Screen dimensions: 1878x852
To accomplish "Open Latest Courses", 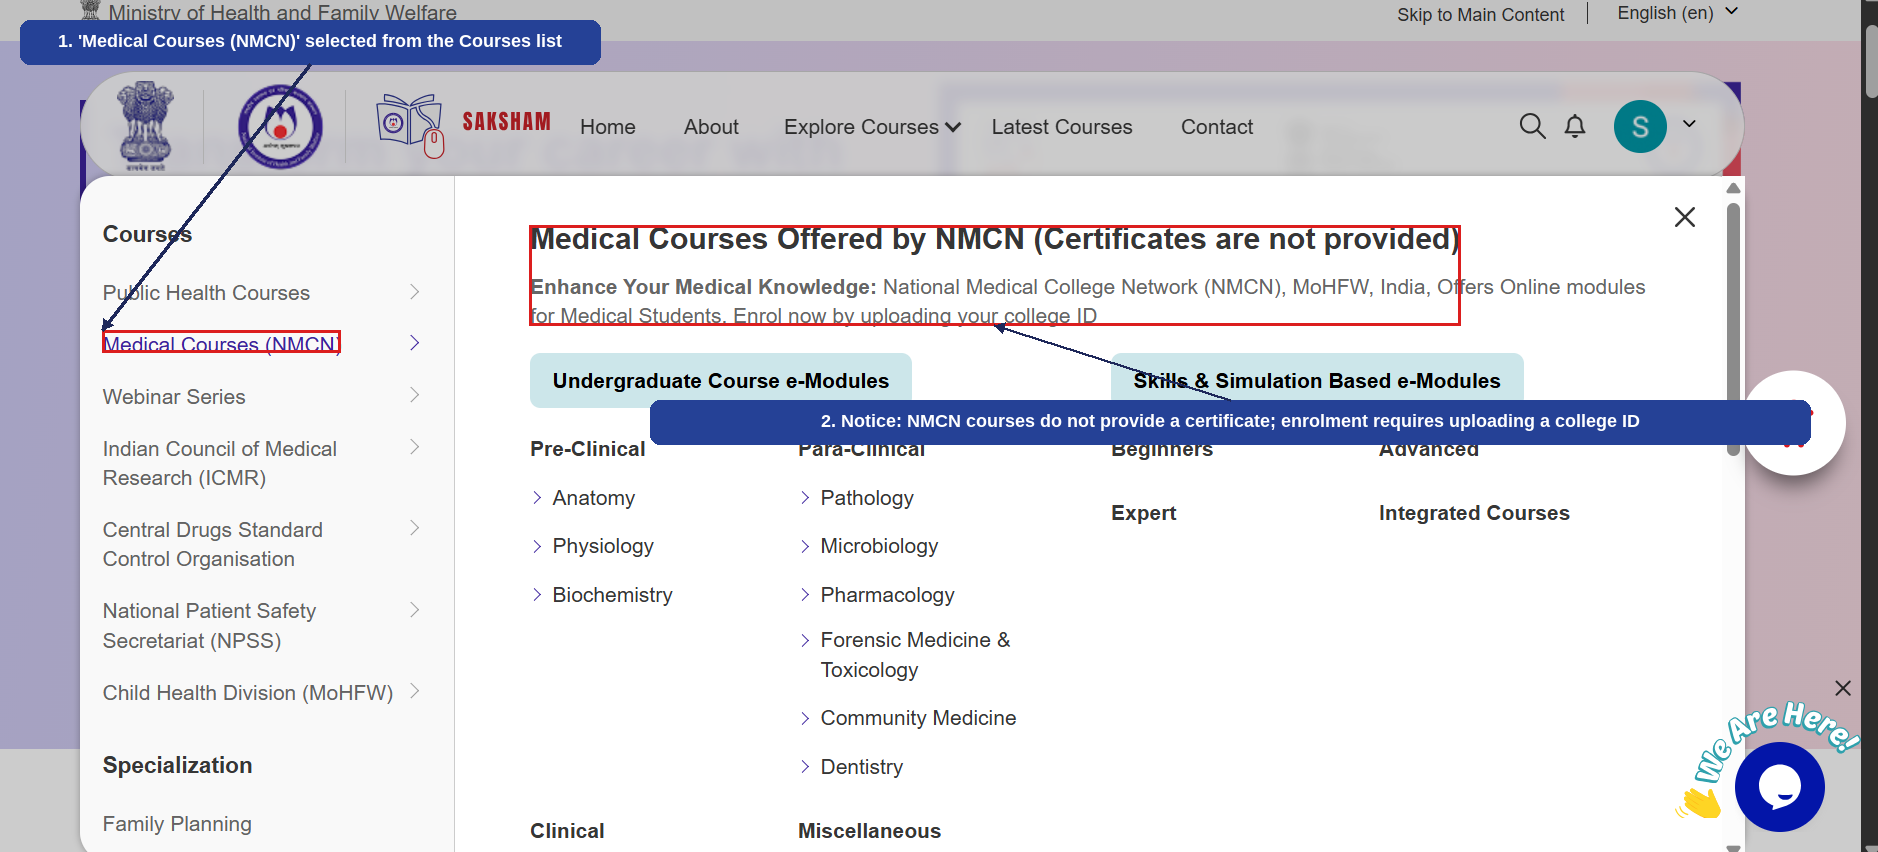I will (x=1062, y=127).
